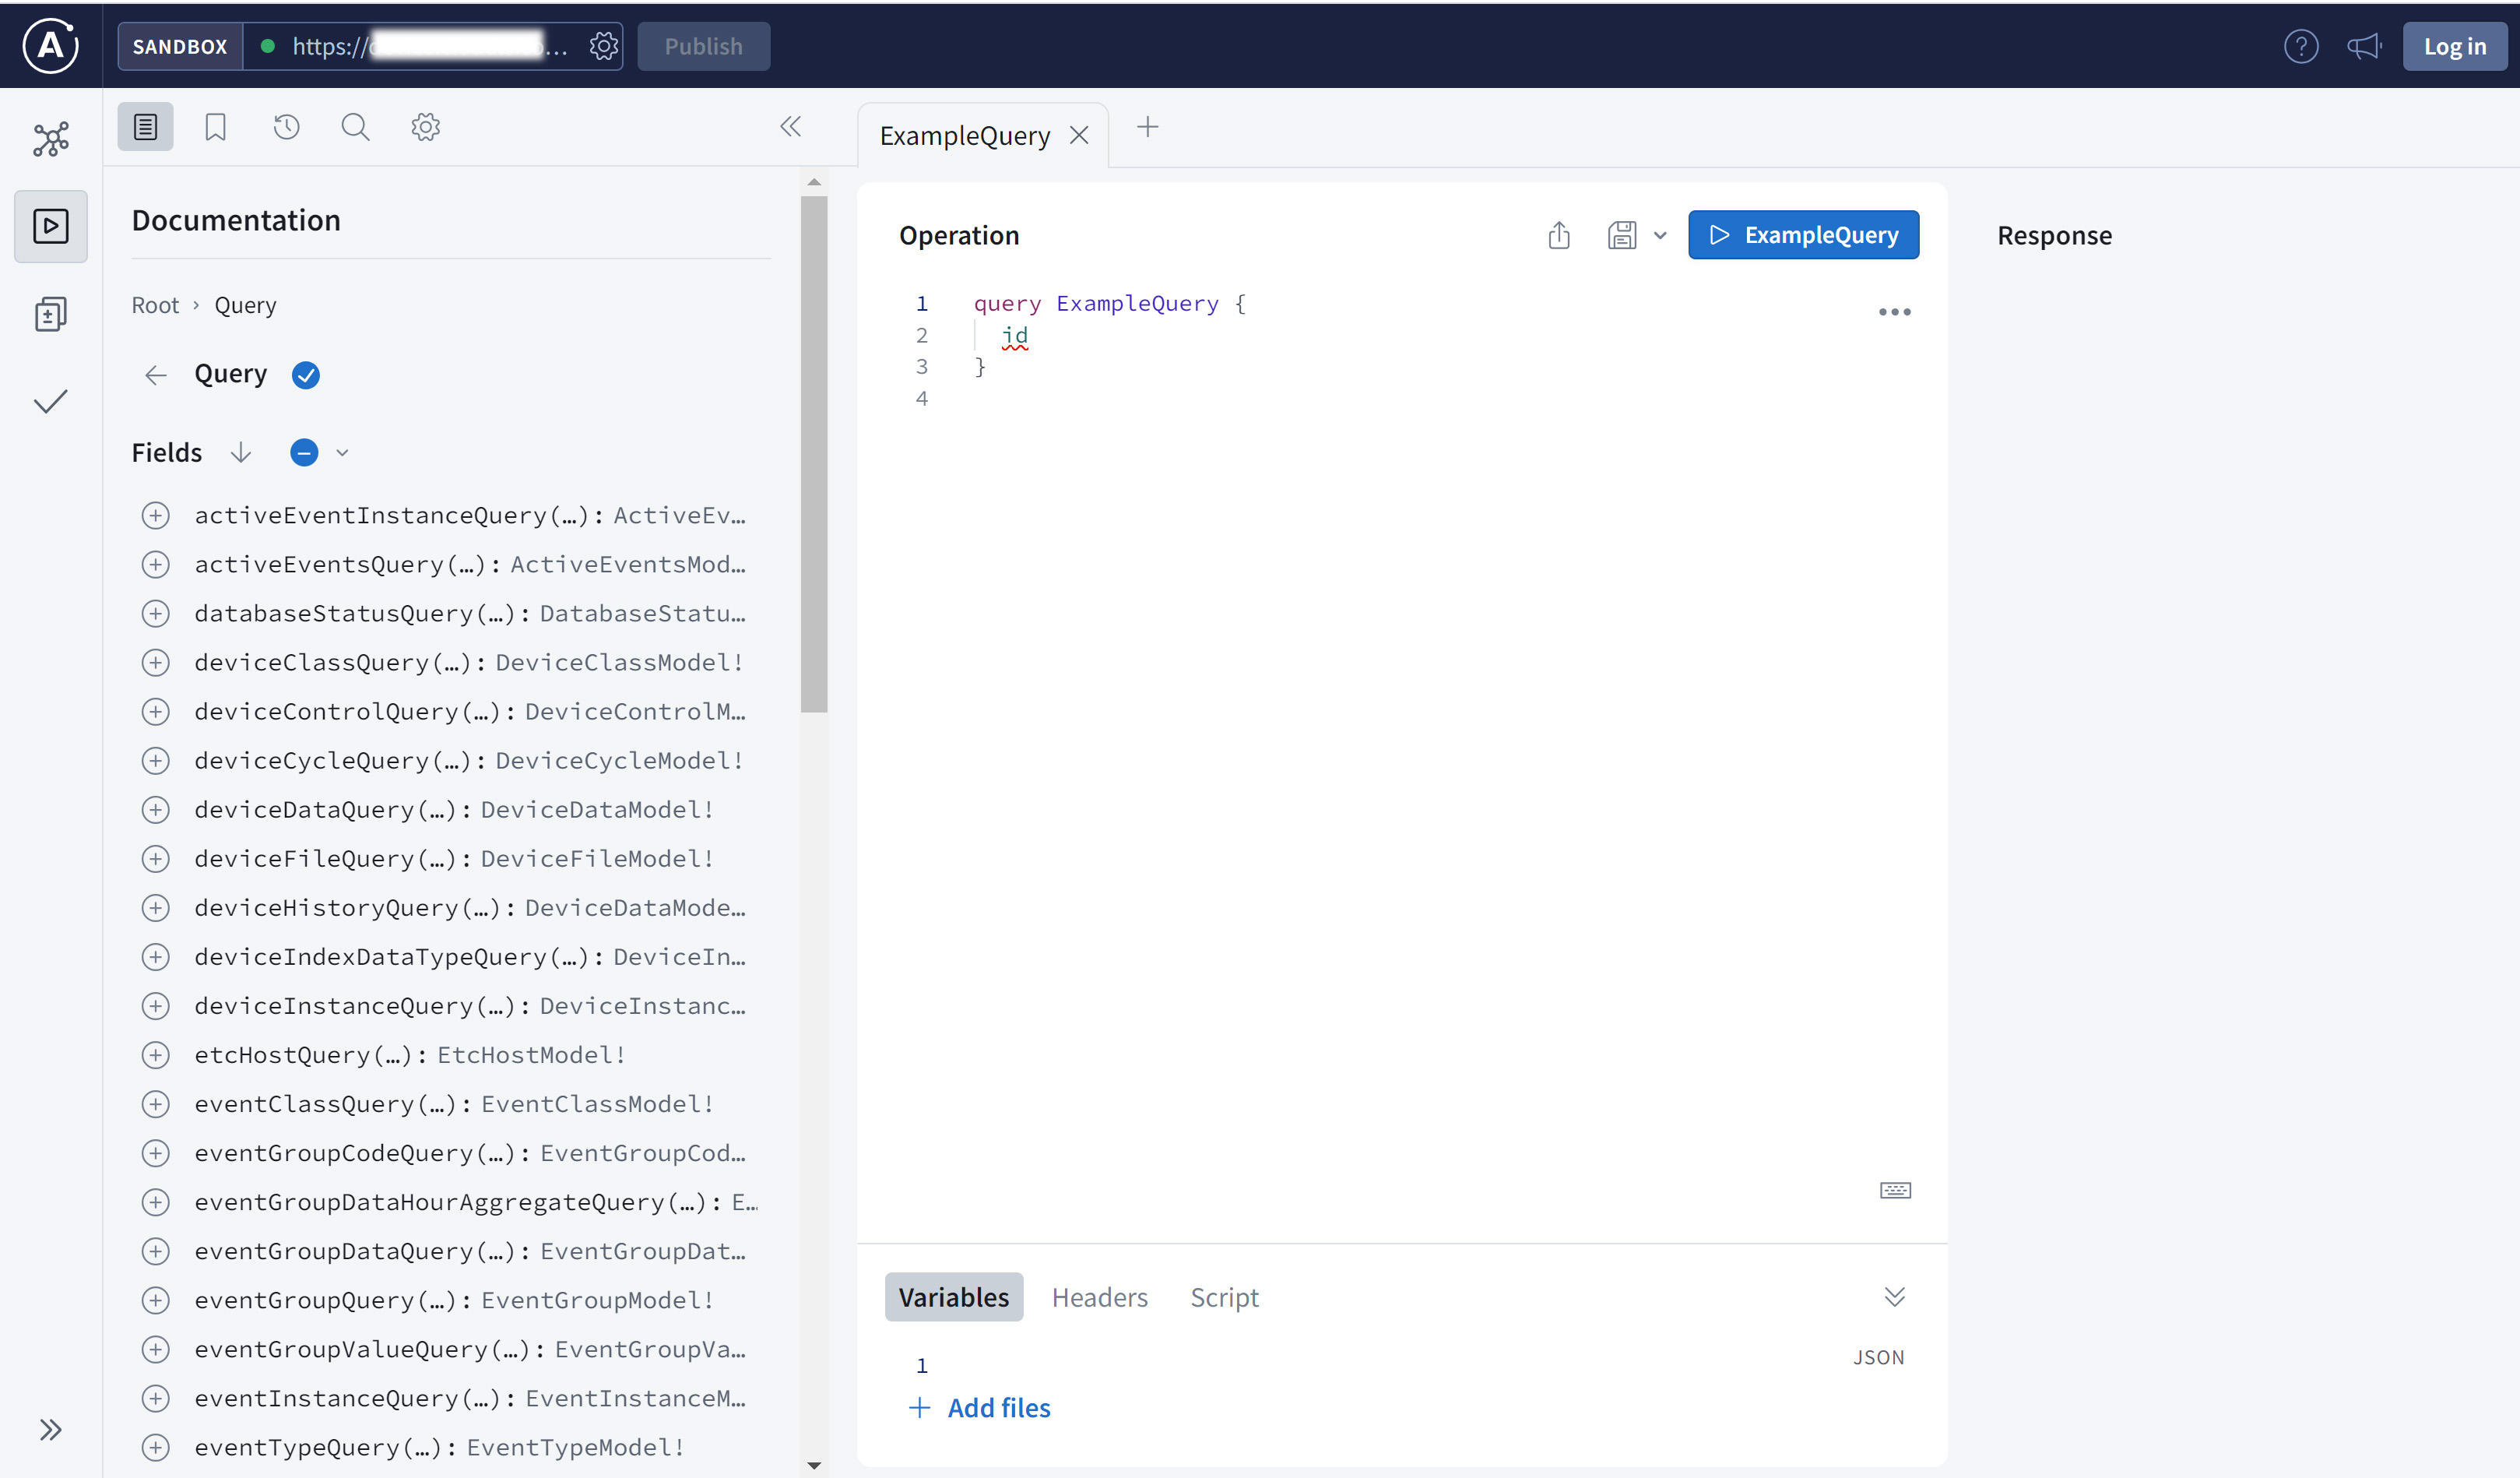The image size is (2520, 1478).
Task: Expand the save operation dropdown arrow
Action: [x=1660, y=236]
